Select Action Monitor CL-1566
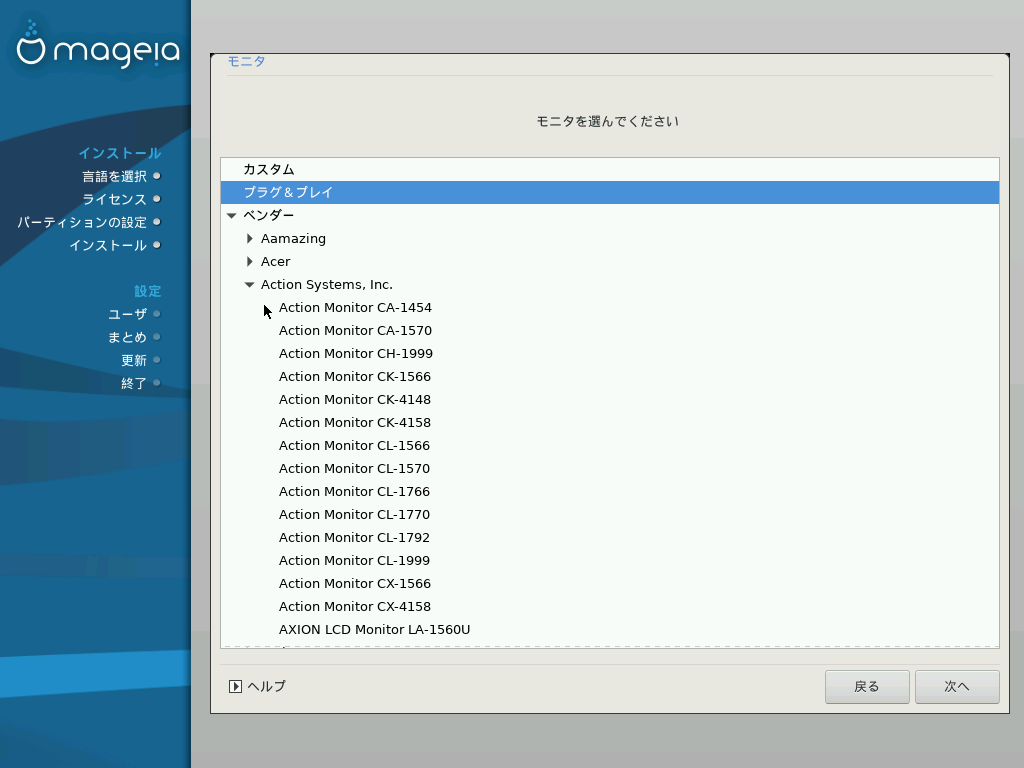The image size is (1024, 768). [x=354, y=445]
